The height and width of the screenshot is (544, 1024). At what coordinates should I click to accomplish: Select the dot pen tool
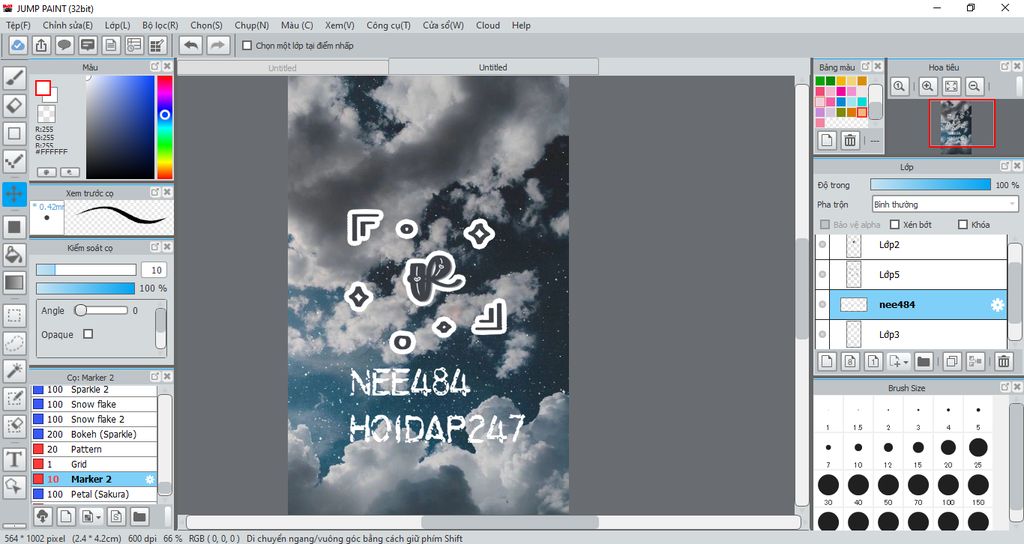click(14, 161)
